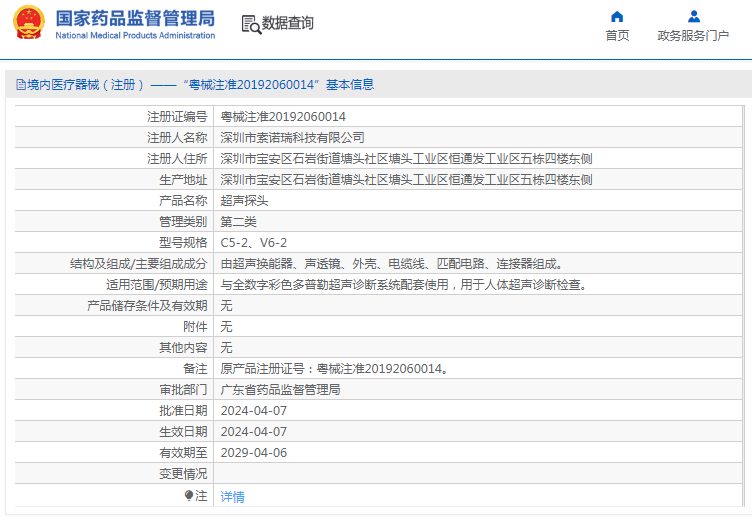Click the 备注 remark value
This screenshot has height=520, width=752.
coord(334,369)
